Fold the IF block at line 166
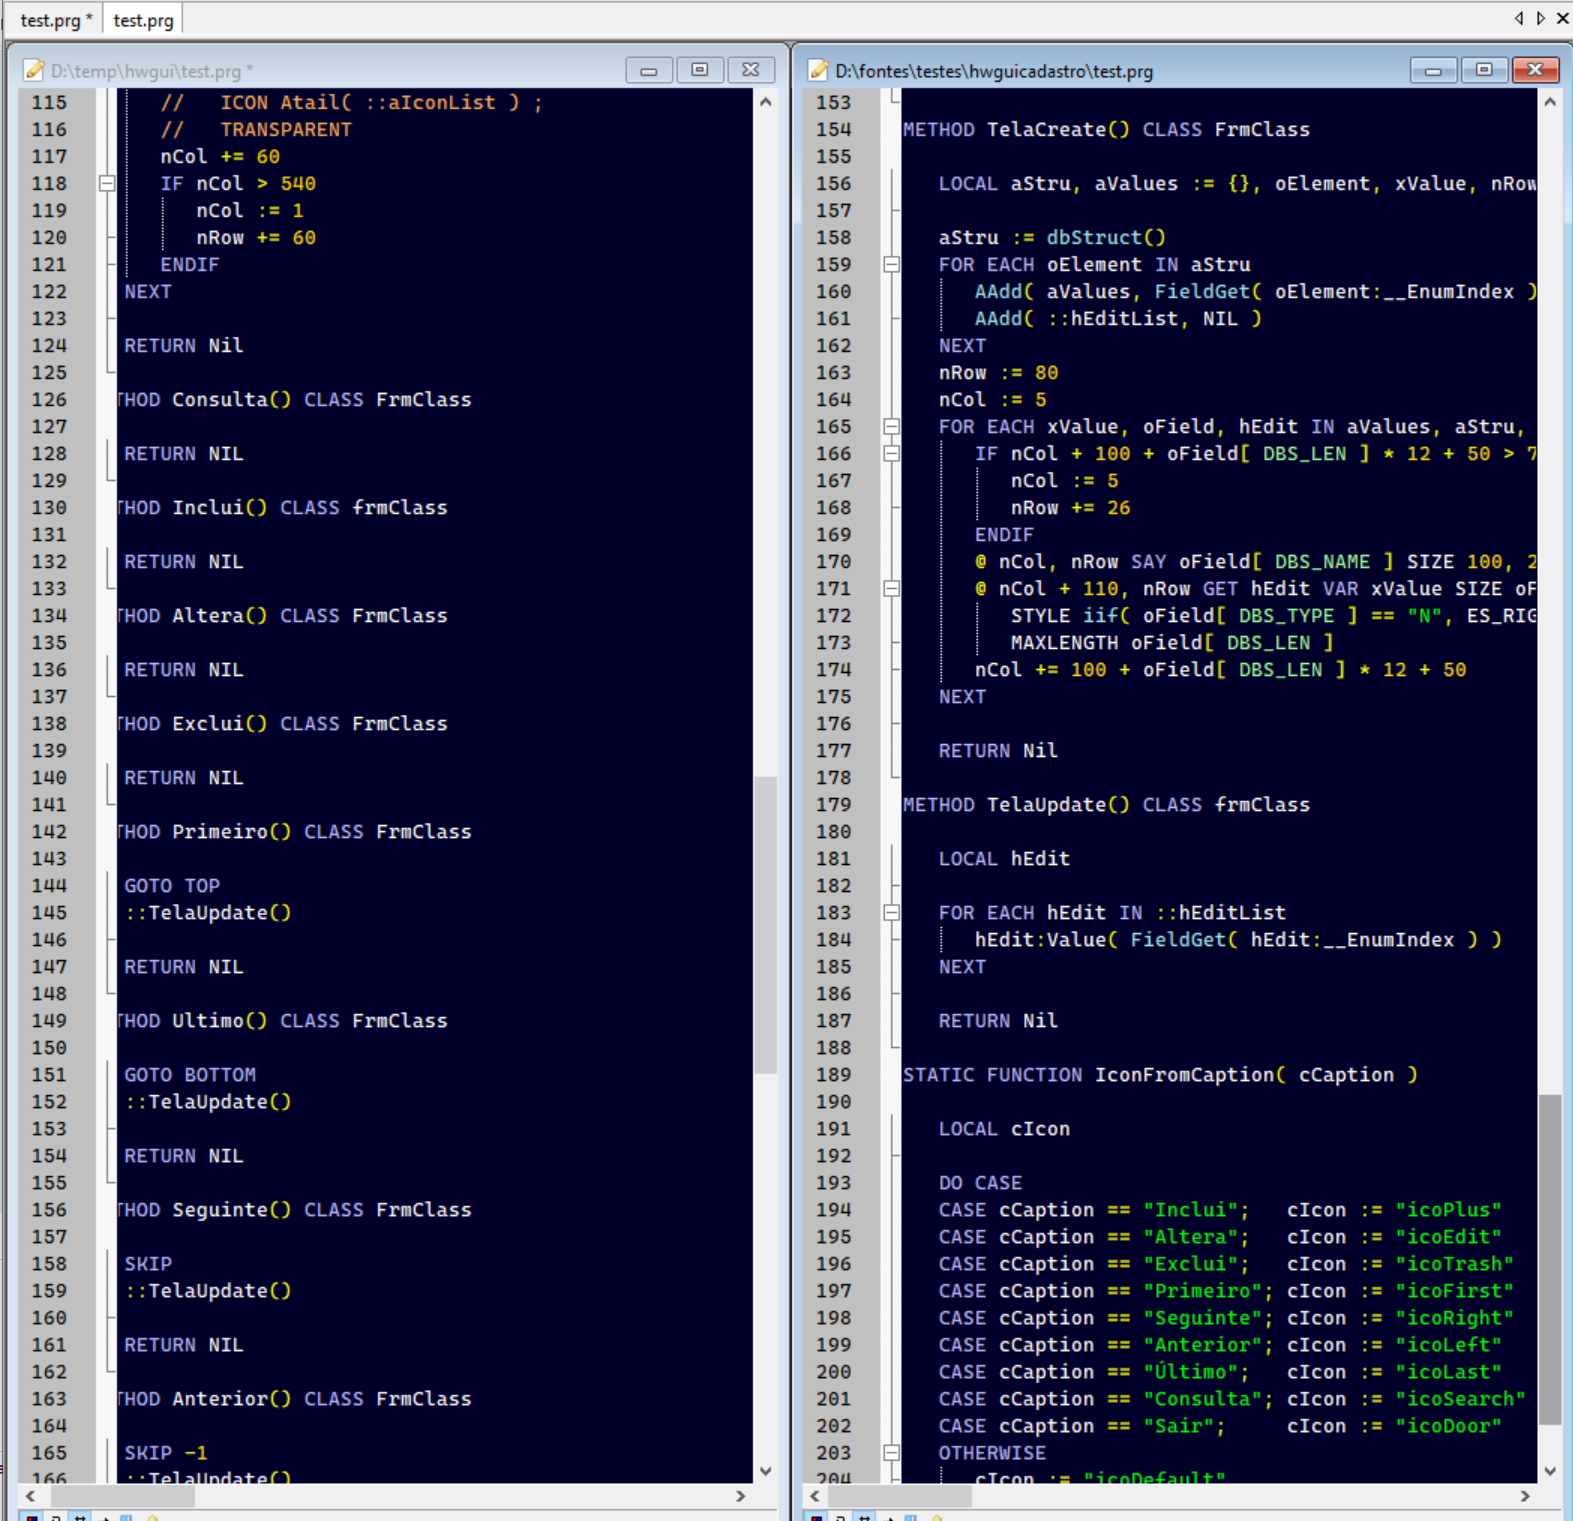This screenshot has width=1573, height=1521. (x=891, y=454)
